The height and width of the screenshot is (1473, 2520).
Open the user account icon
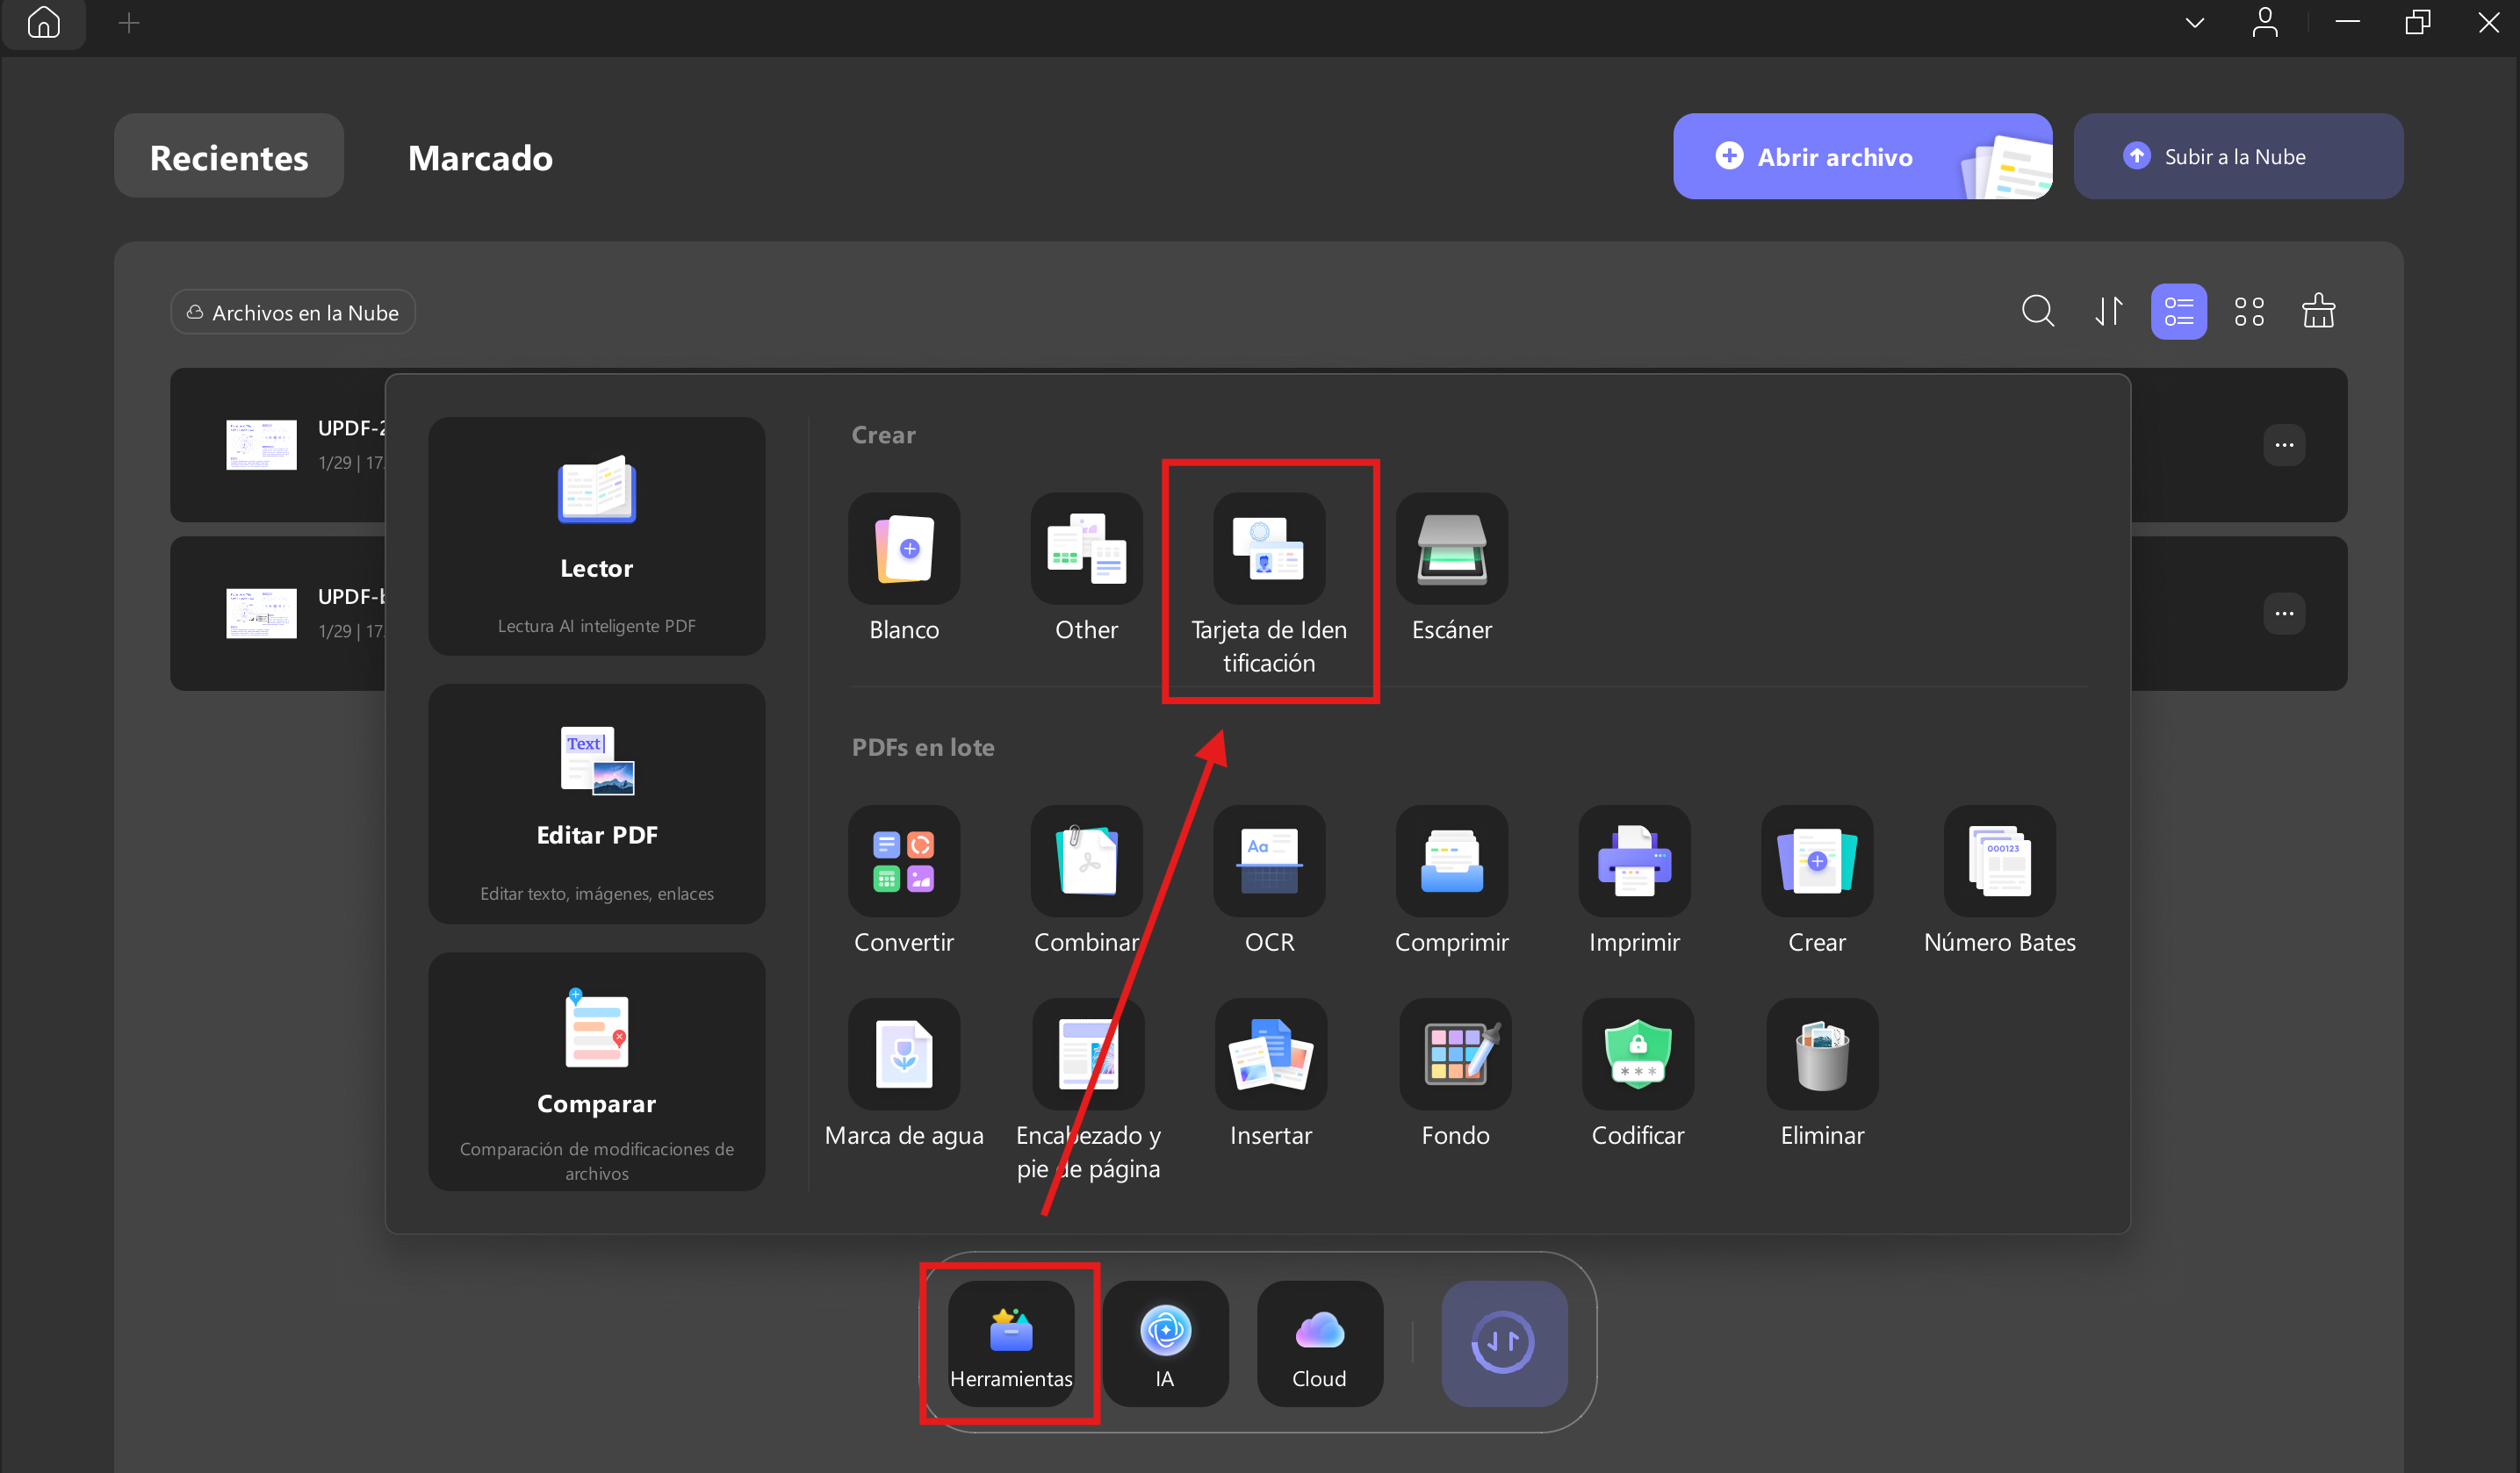coord(2264,23)
